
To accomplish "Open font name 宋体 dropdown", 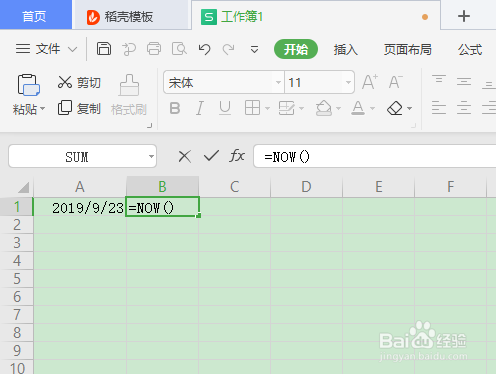I will [x=278, y=82].
